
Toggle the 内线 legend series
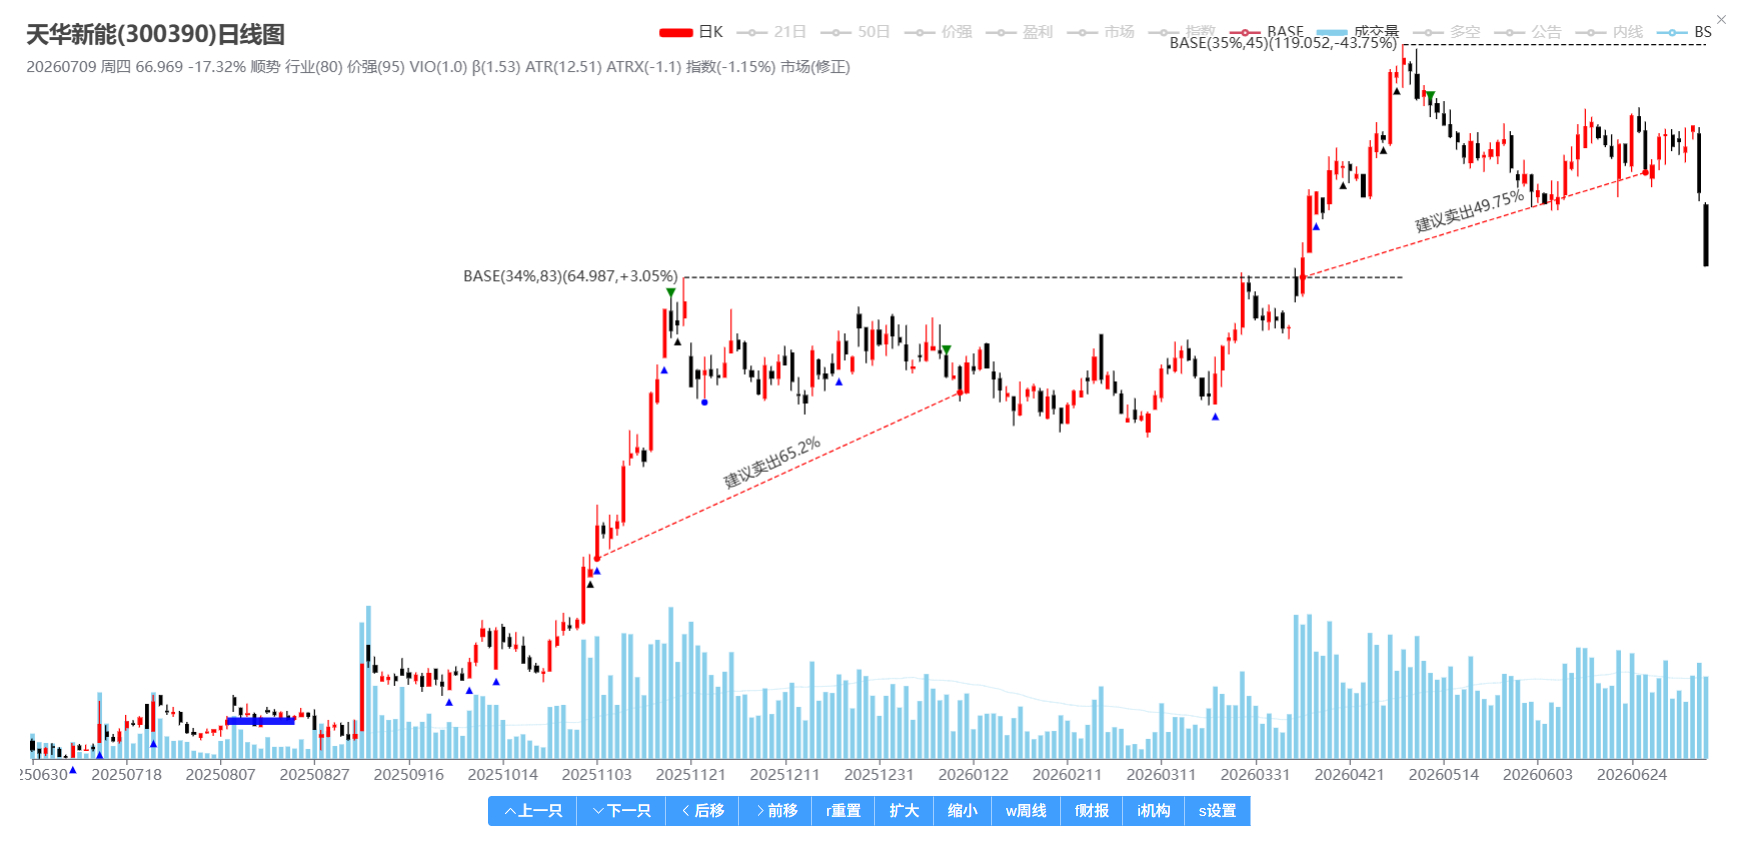tap(1609, 32)
